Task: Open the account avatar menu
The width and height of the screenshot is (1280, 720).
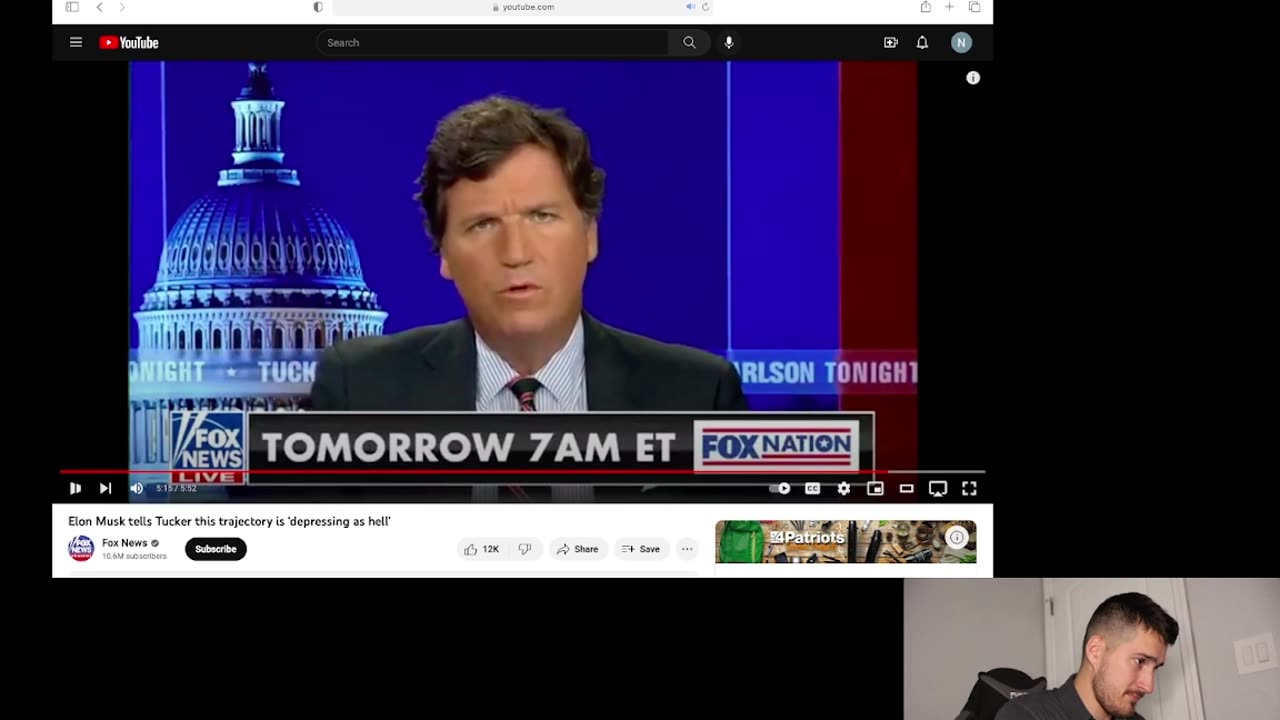Action: pyautogui.click(x=961, y=42)
